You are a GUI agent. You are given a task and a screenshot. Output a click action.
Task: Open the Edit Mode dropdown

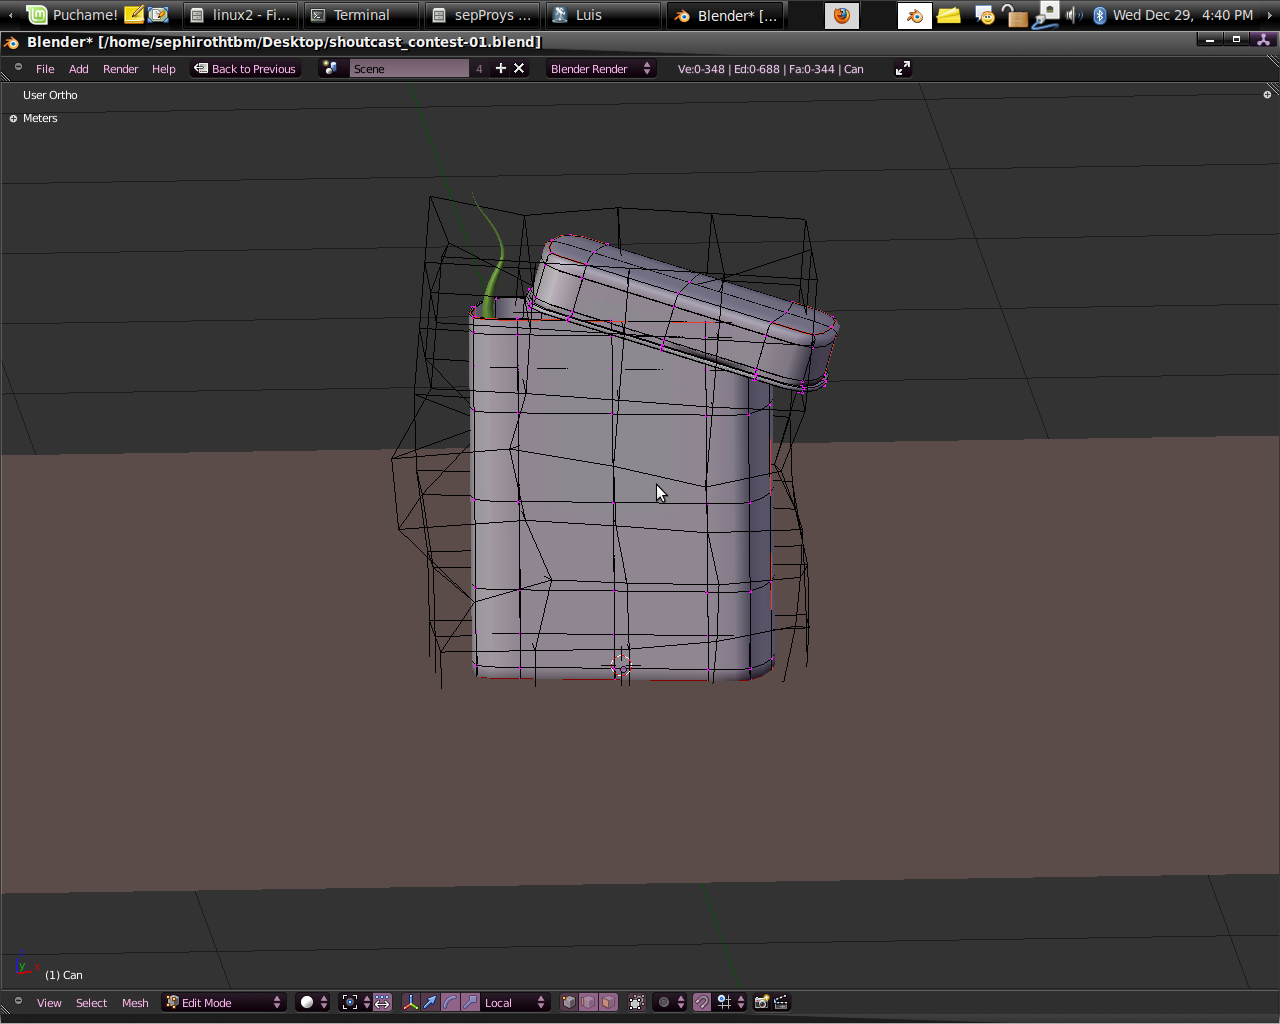225,1002
